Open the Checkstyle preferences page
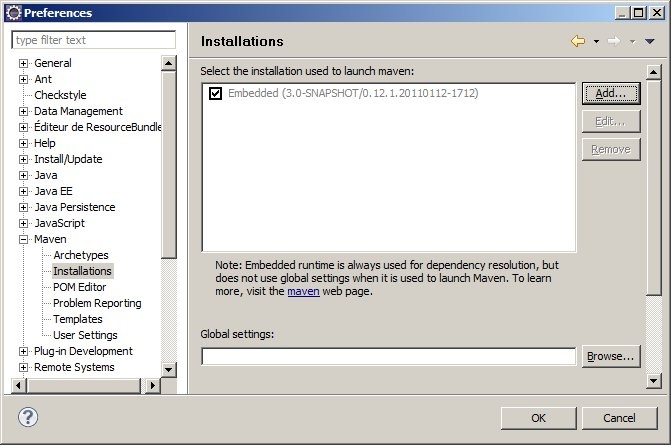Image resolution: width=671 pixels, height=445 pixels. pos(60,95)
